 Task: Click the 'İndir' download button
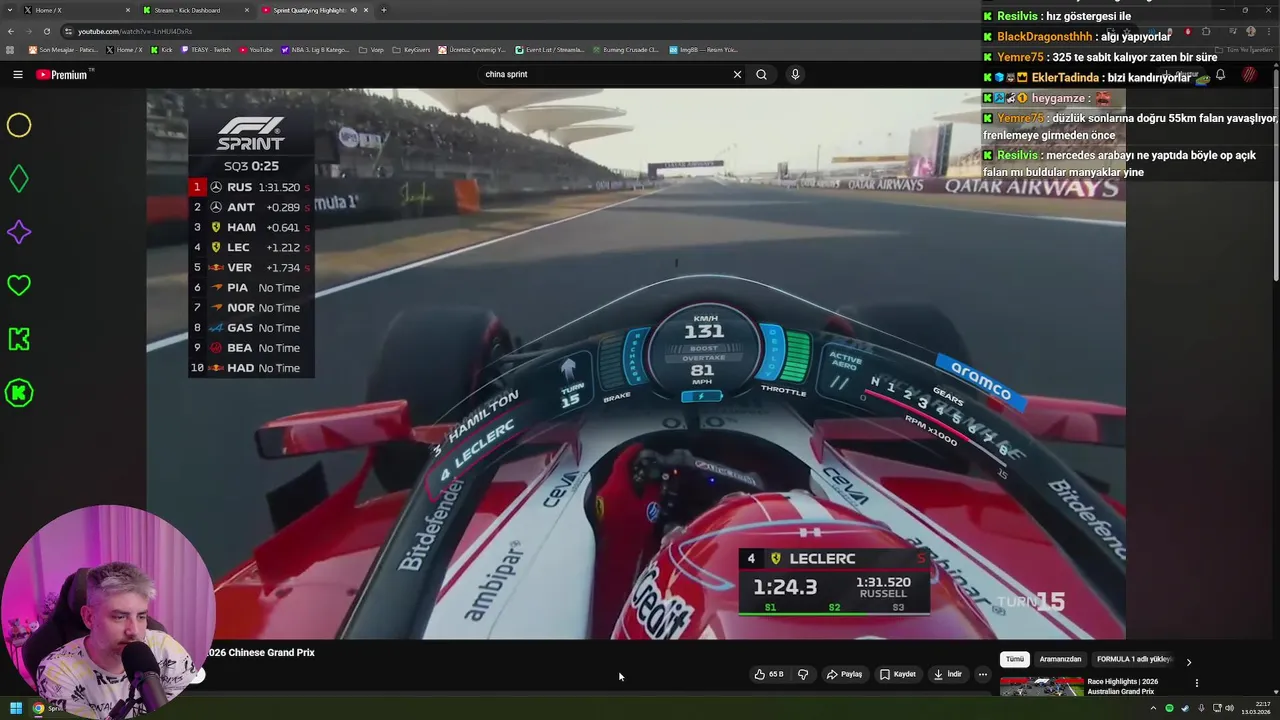click(x=948, y=674)
